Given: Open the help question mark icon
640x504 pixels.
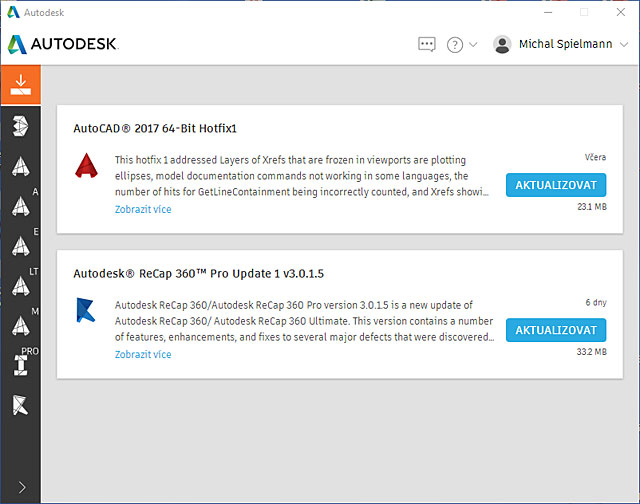Looking at the screenshot, I should tap(455, 44).
